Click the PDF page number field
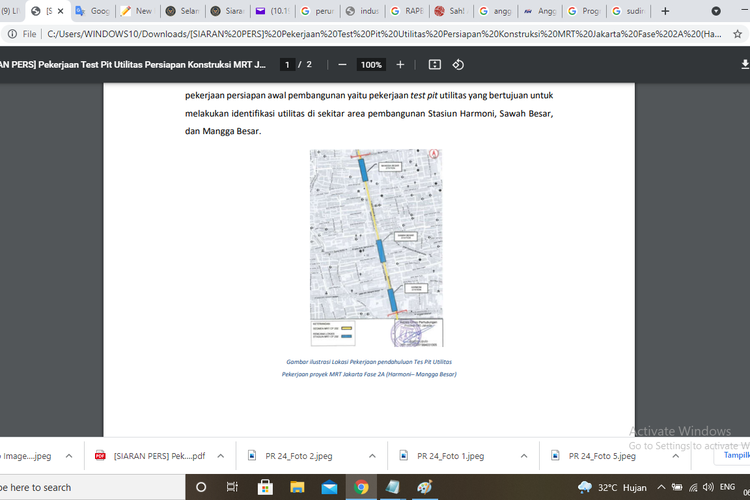The image size is (750, 500). click(x=288, y=64)
